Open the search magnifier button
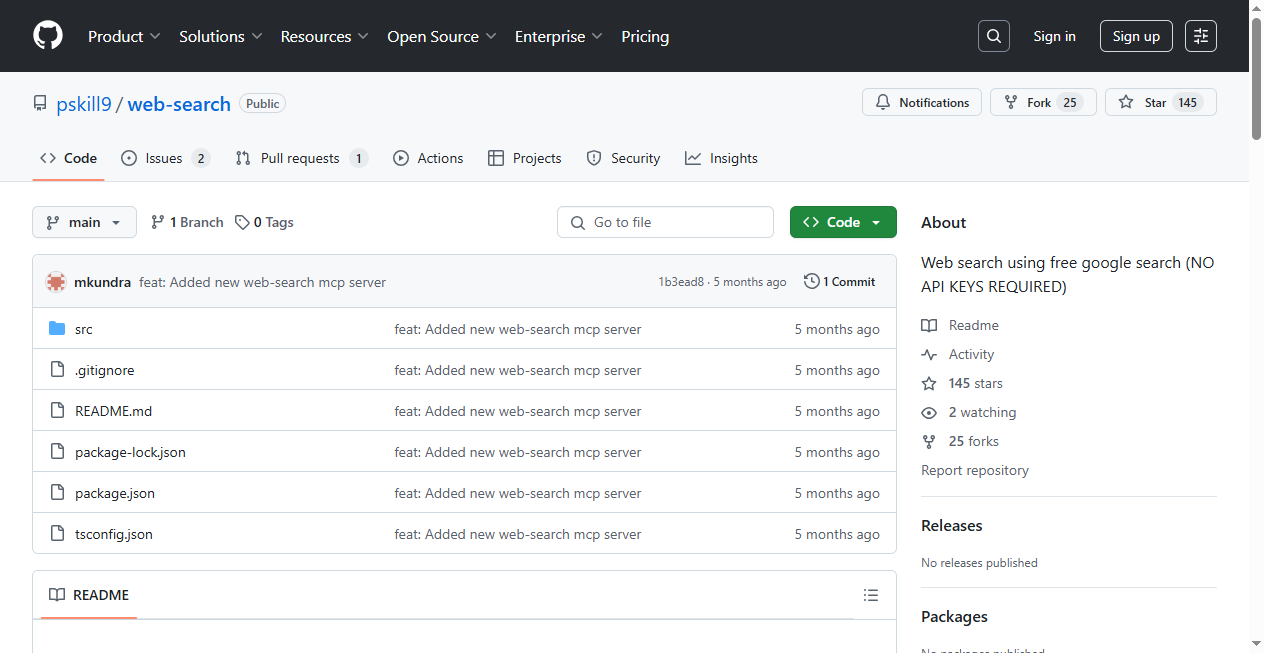 994,36
